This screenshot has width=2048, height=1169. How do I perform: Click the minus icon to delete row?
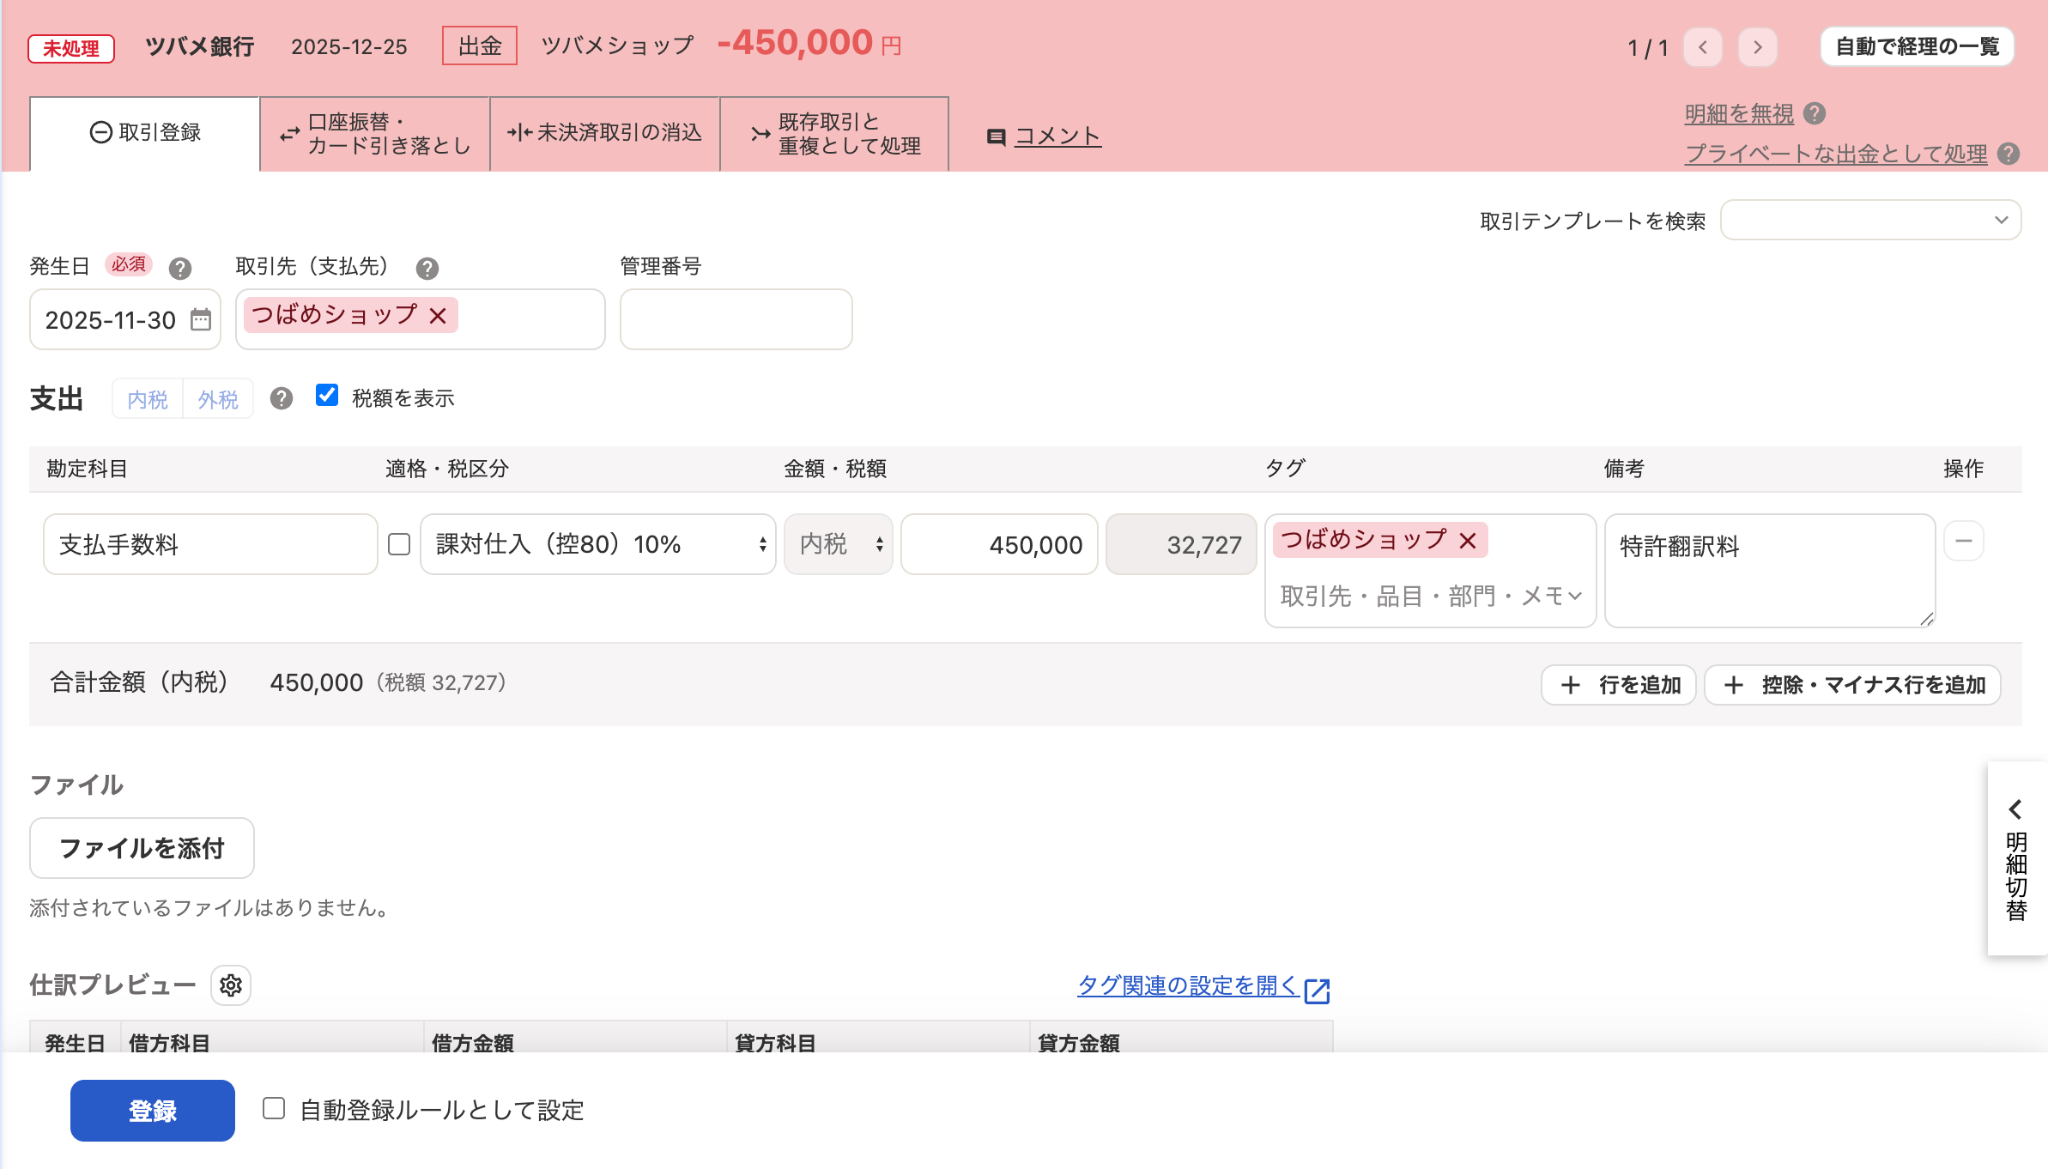coord(1964,542)
